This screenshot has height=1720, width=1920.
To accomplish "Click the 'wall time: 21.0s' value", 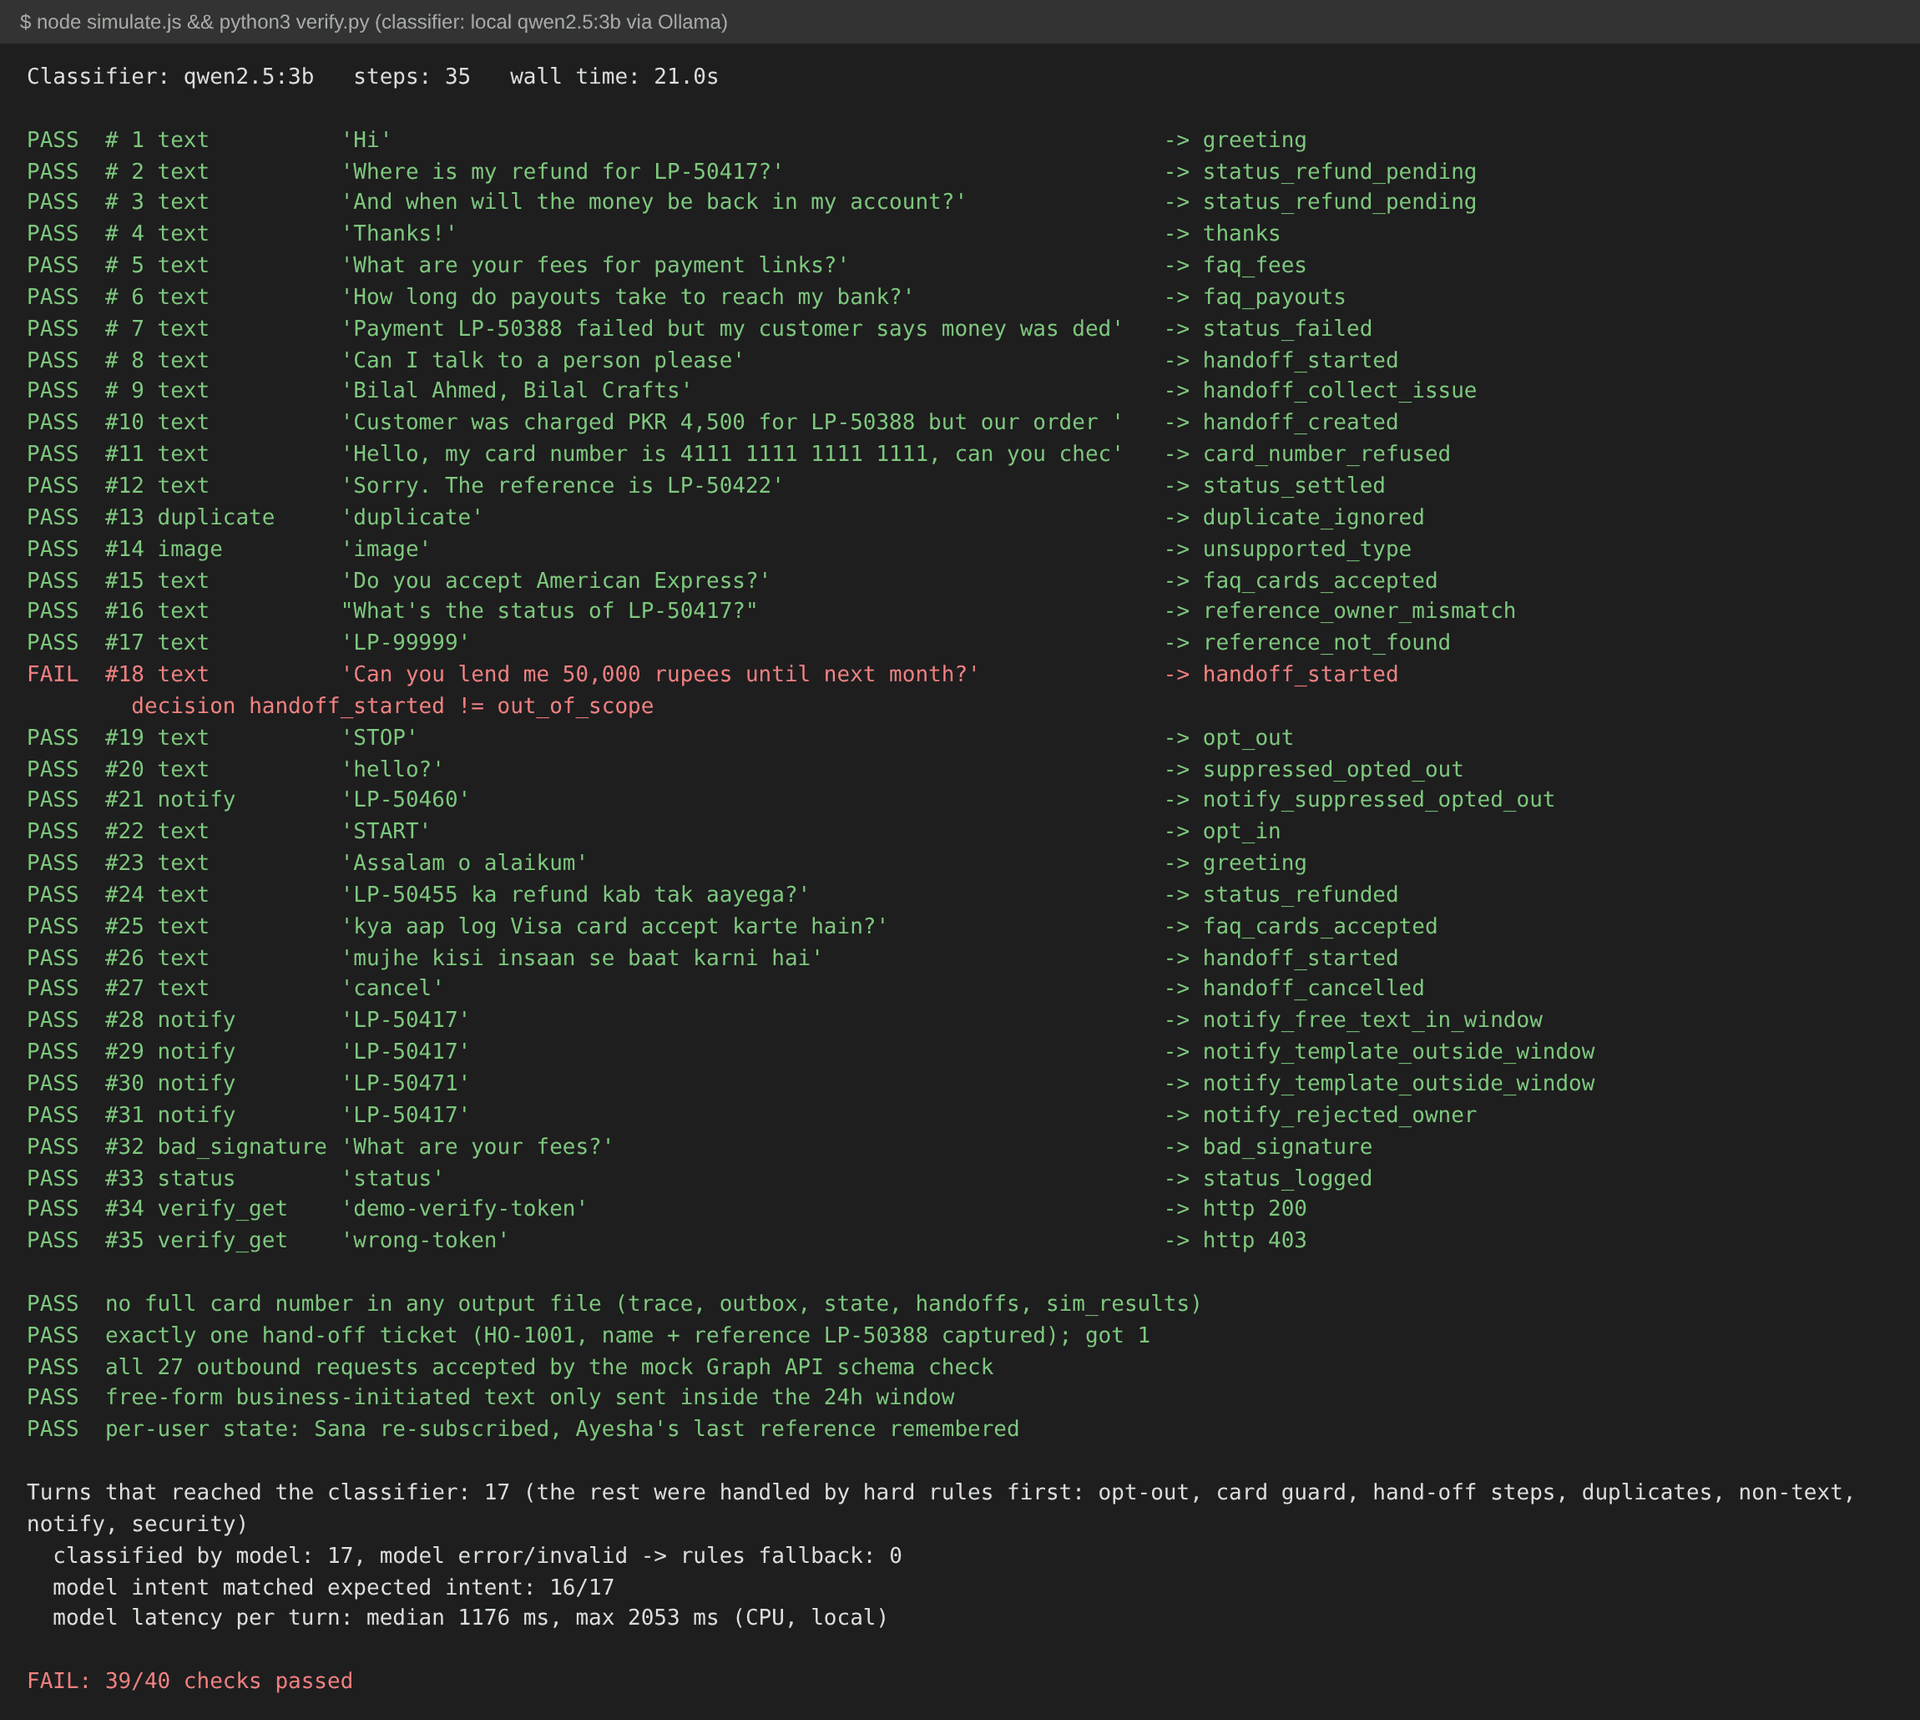I will [614, 77].
